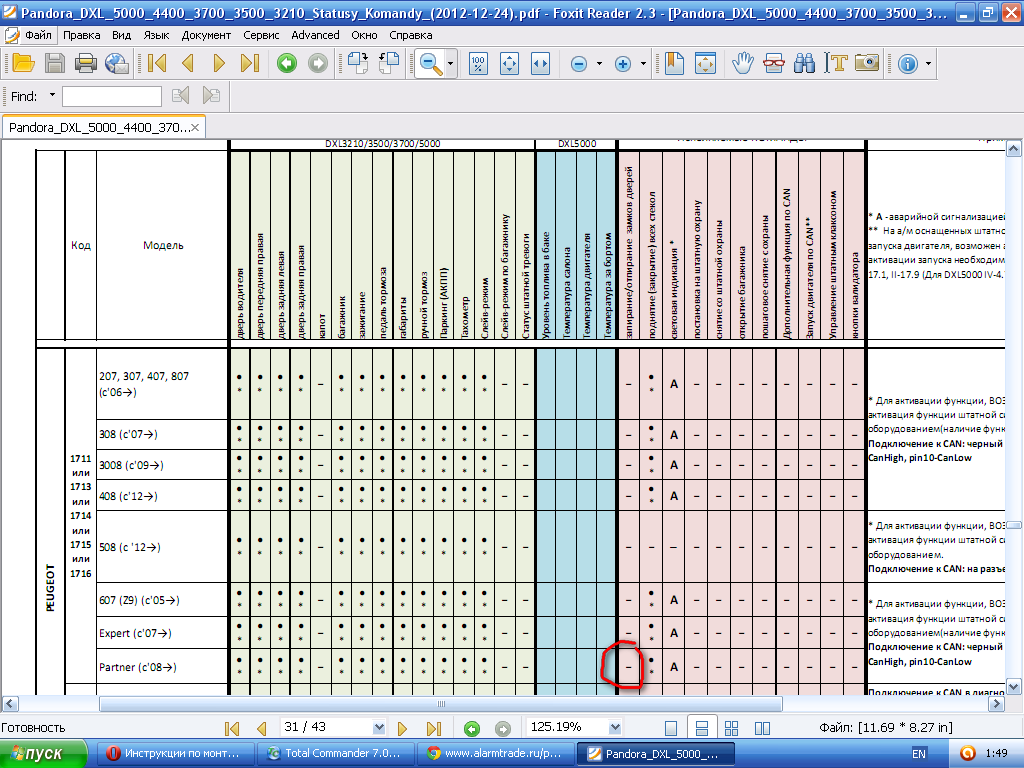Open a file with the folder icon
The height and width of the screenshot is (768, 1024).
click(x=23, y=63)
